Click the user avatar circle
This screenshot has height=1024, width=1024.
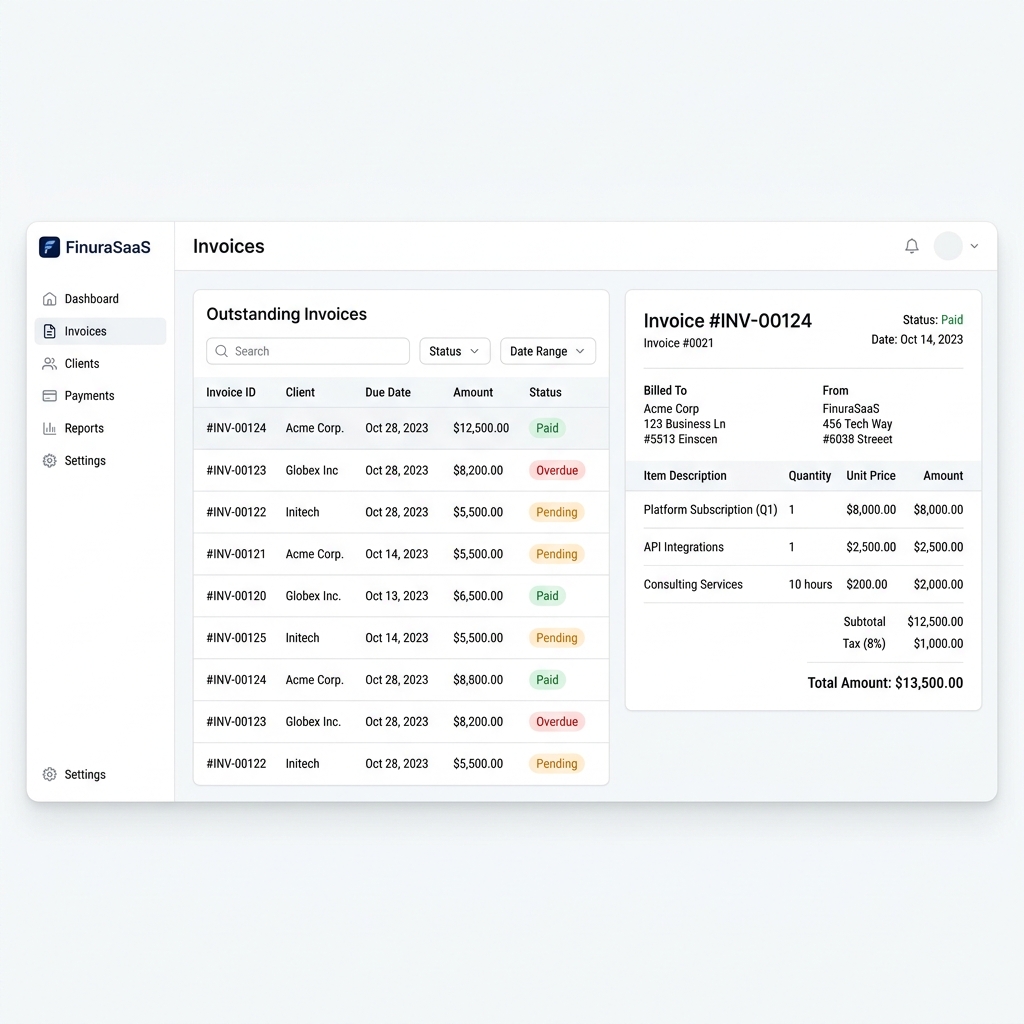click(x=948, y=246)
